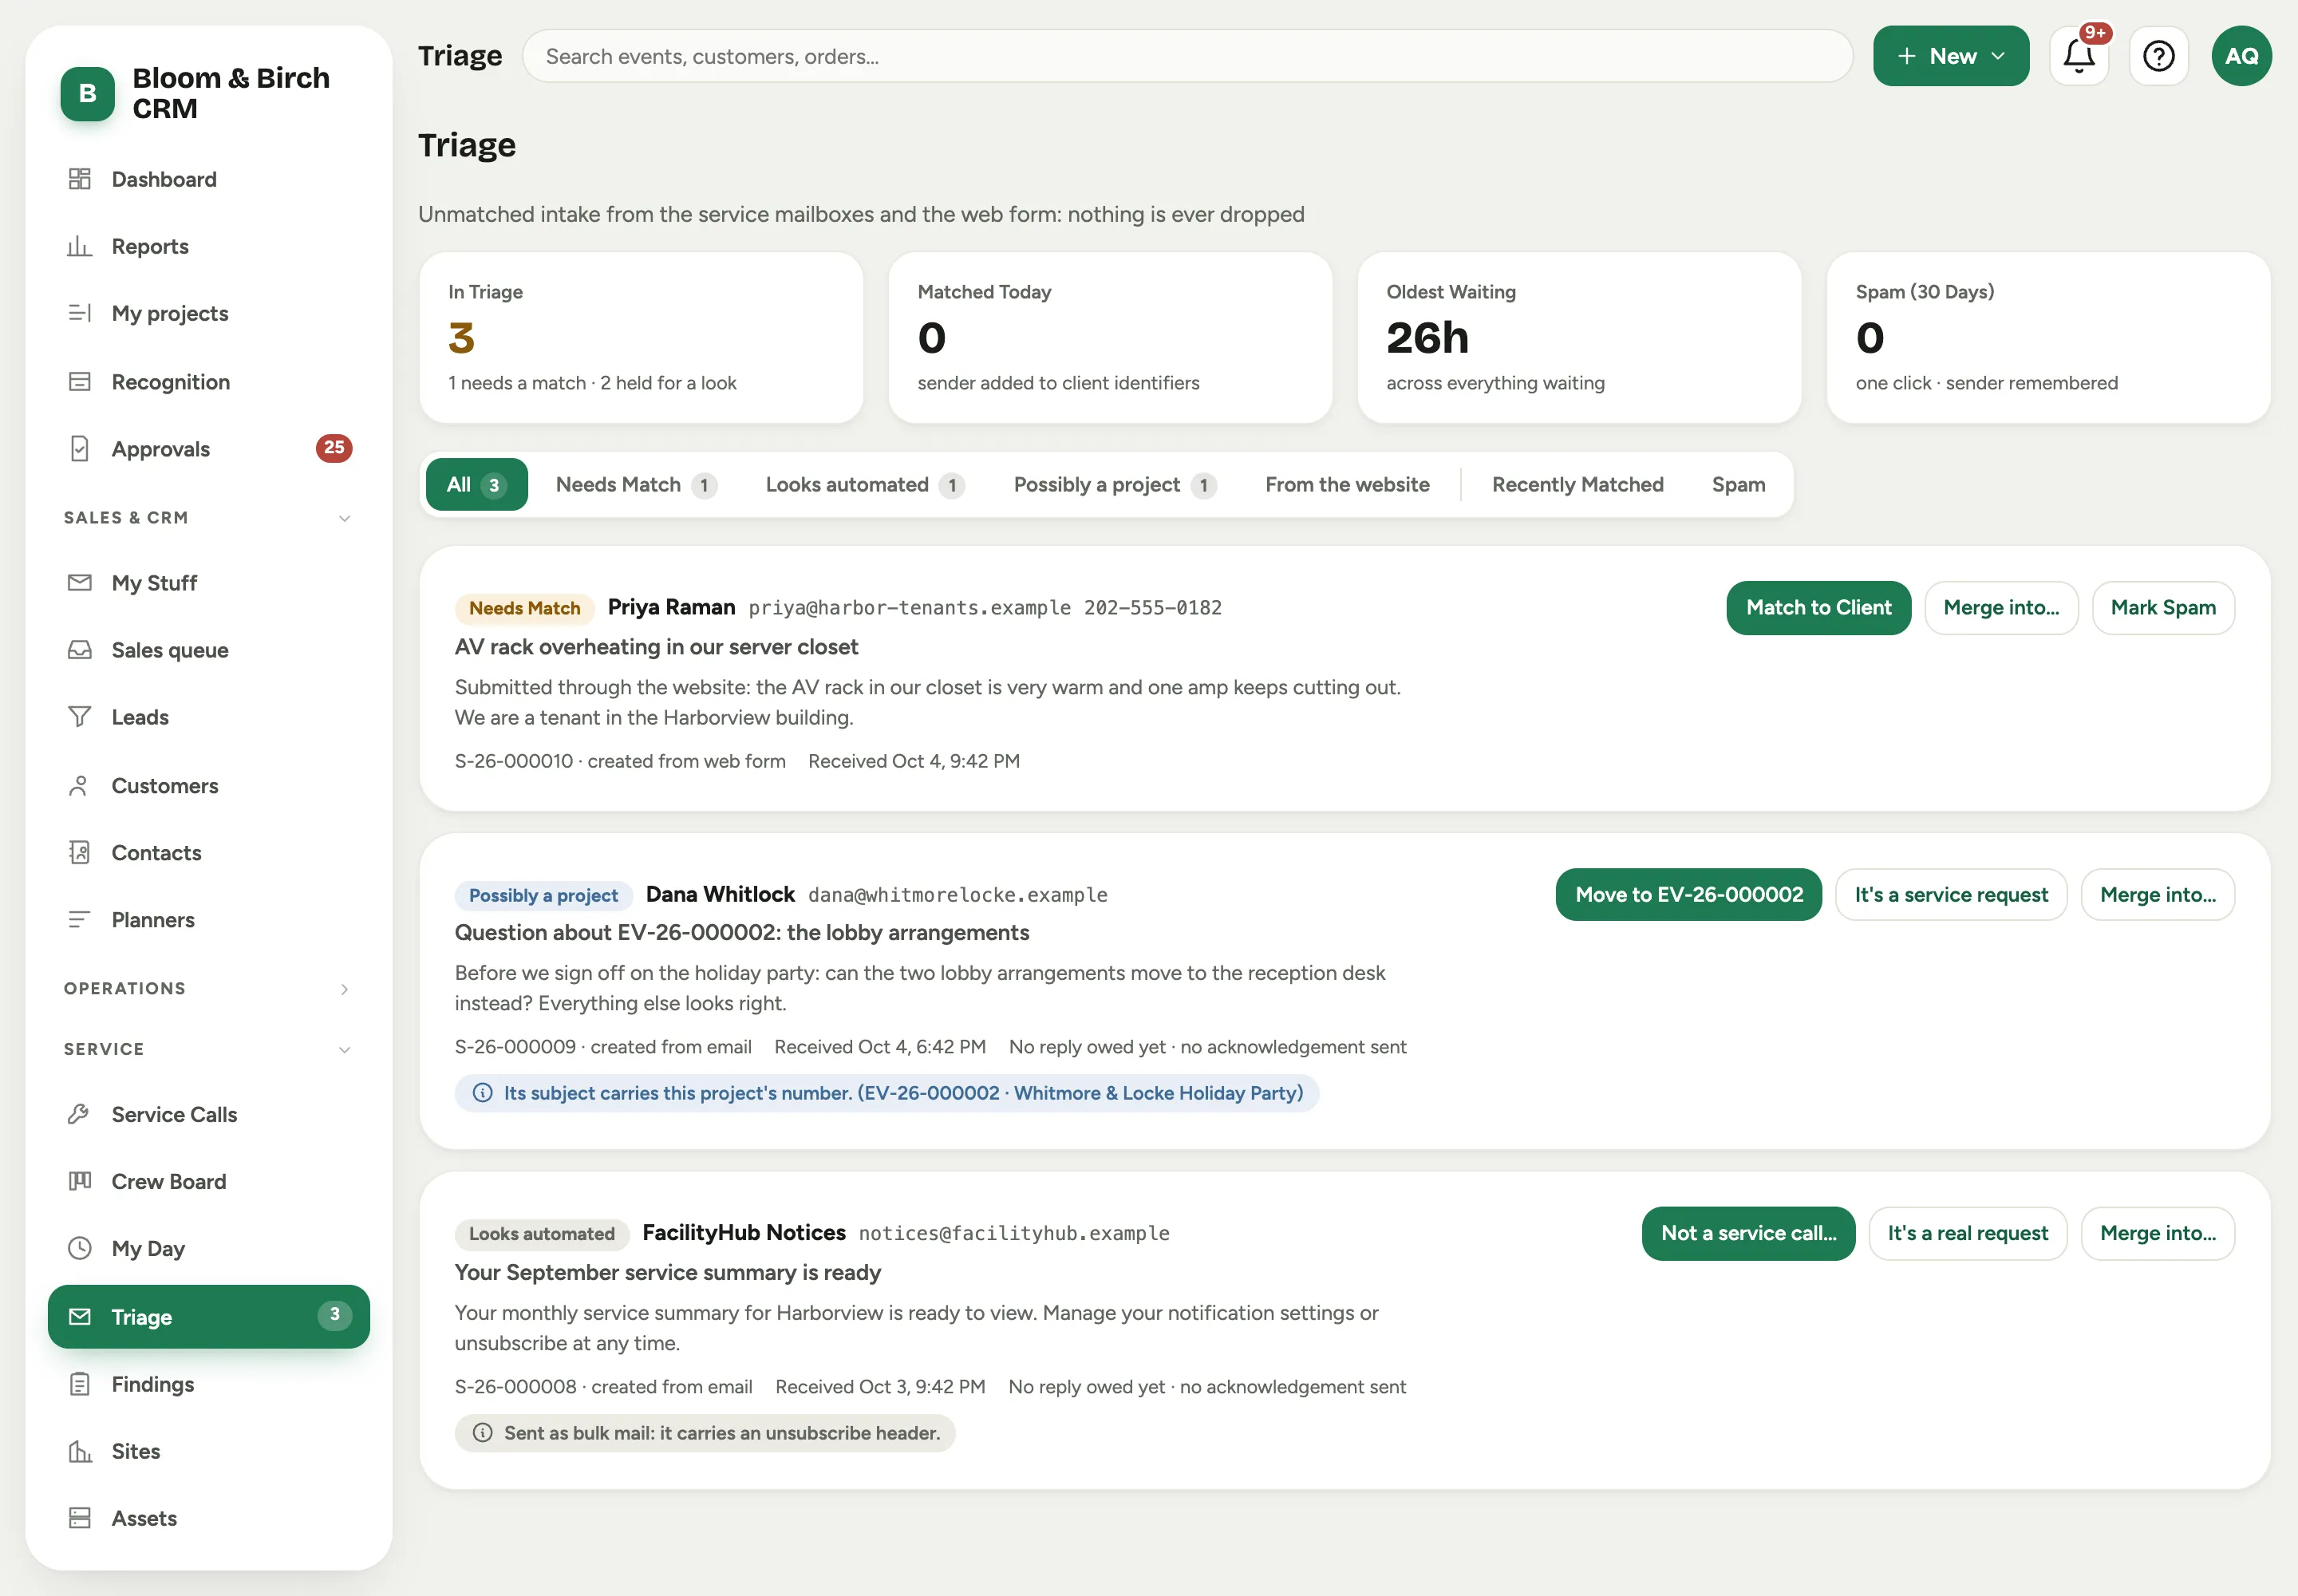The height and width of the screenshot is (1596, 2298).
Task: Click the My Stuff envelope icon
Action: 79,582
